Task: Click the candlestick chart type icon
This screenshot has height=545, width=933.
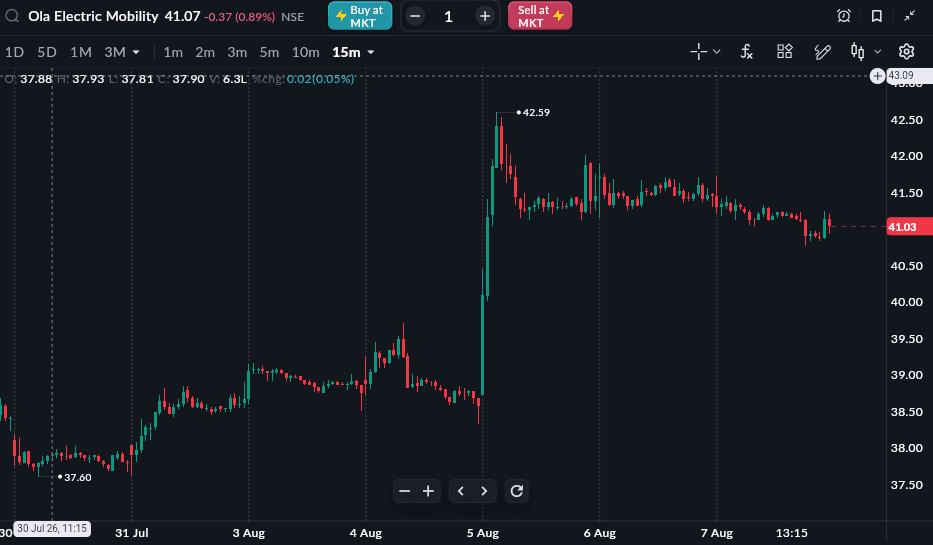Action: click(x=857, y=52)
